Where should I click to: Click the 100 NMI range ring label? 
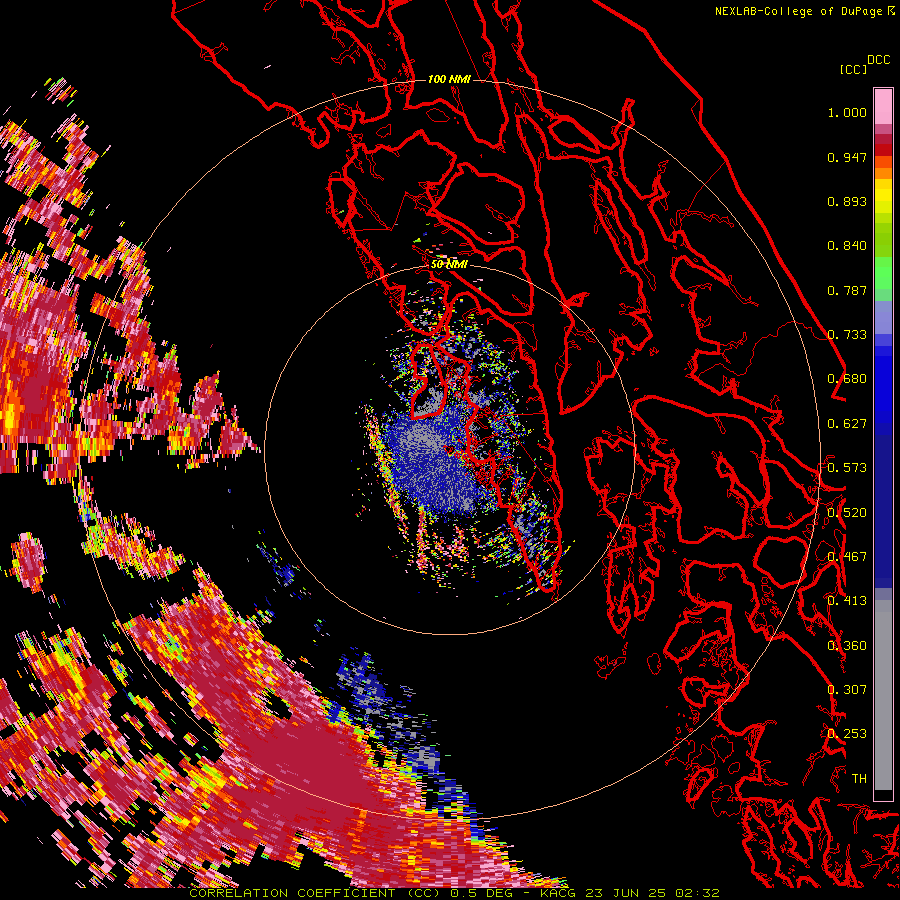pyautogui.click(x=449, y=79)
